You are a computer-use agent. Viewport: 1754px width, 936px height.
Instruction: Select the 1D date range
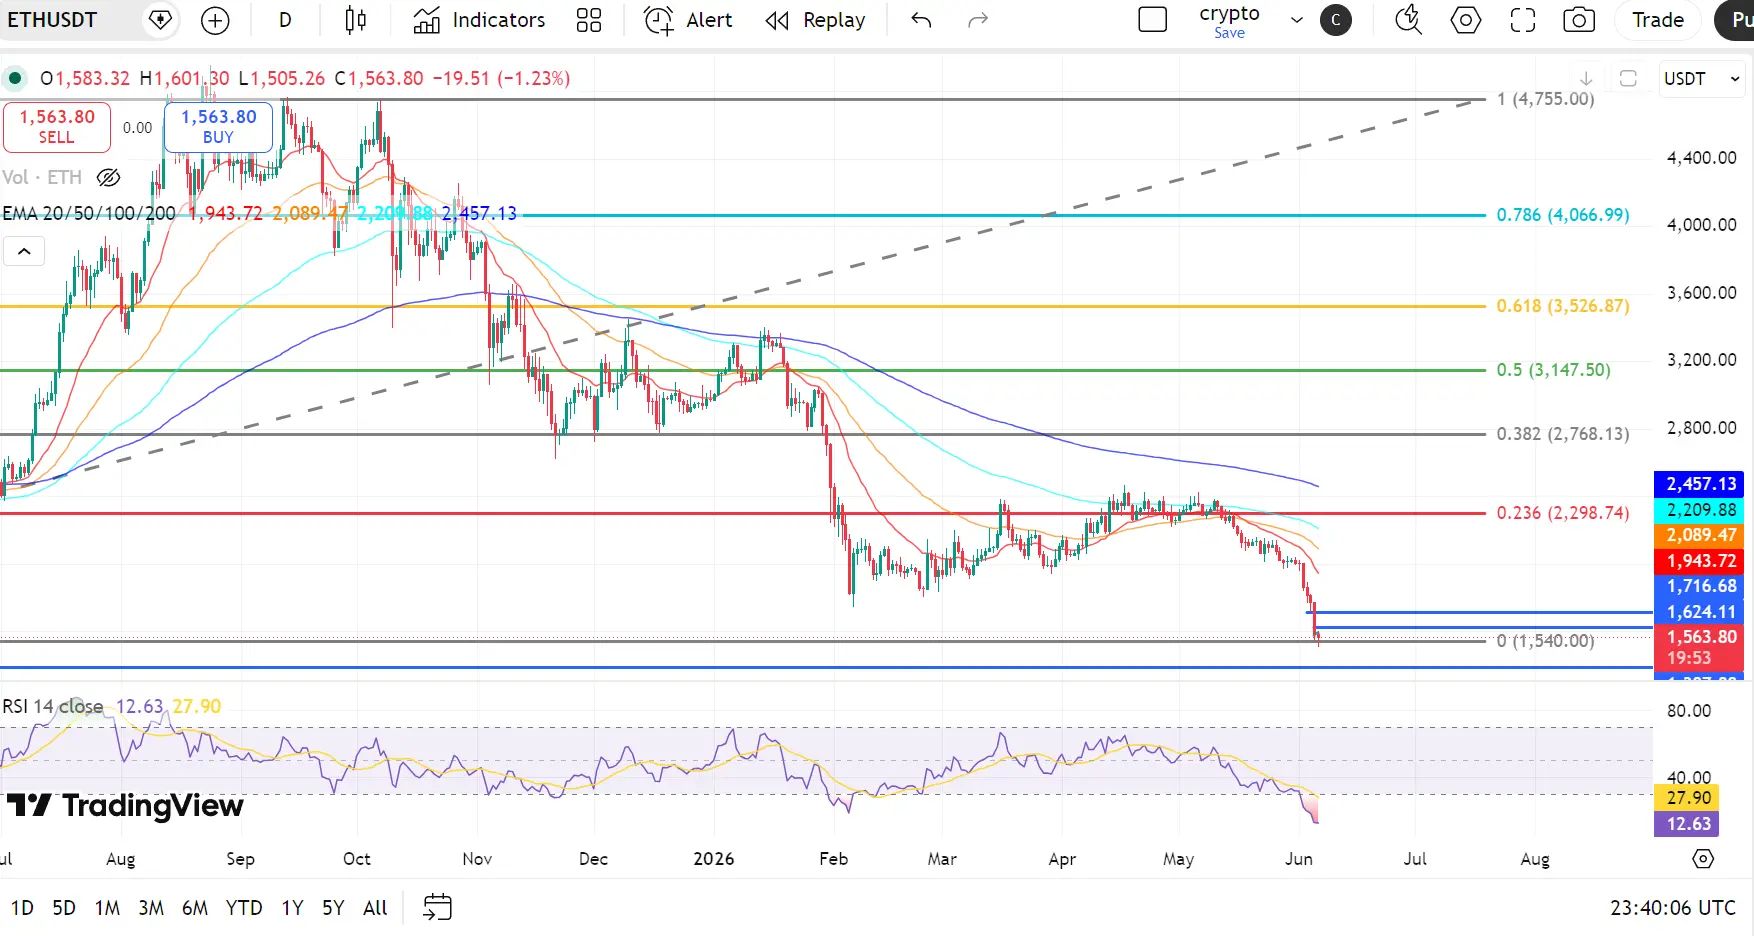pyautogui.click(x=22, y=908)
